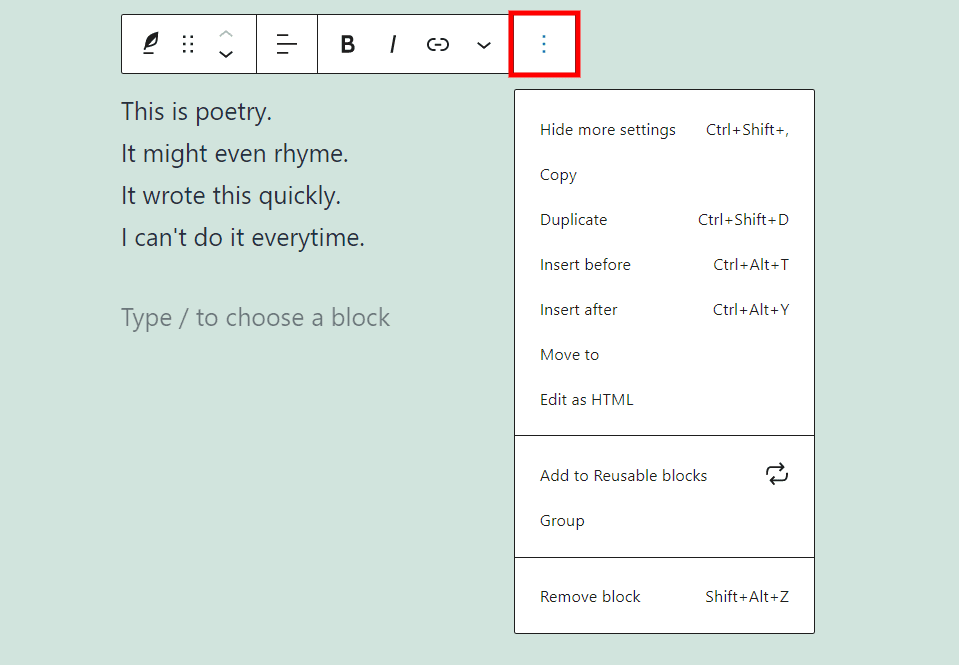Open the additional formatting dropdown
This screenshot has height=665, width=959.
484,45
